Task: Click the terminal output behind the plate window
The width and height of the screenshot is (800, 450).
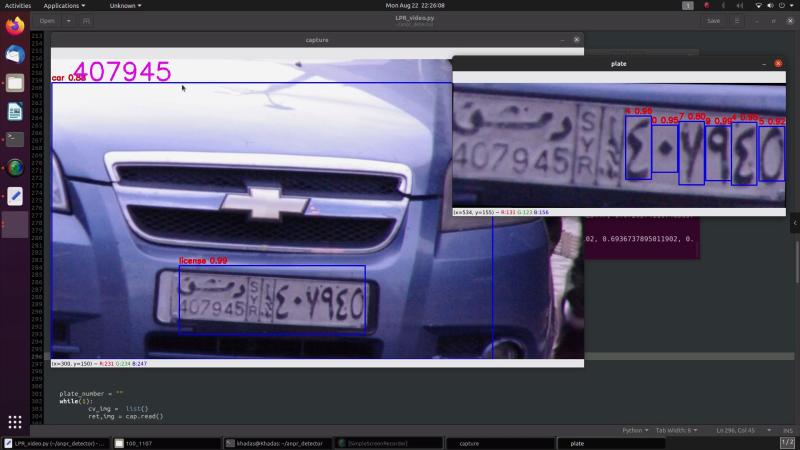Action: pyautogui.click(x=642, y=238)
